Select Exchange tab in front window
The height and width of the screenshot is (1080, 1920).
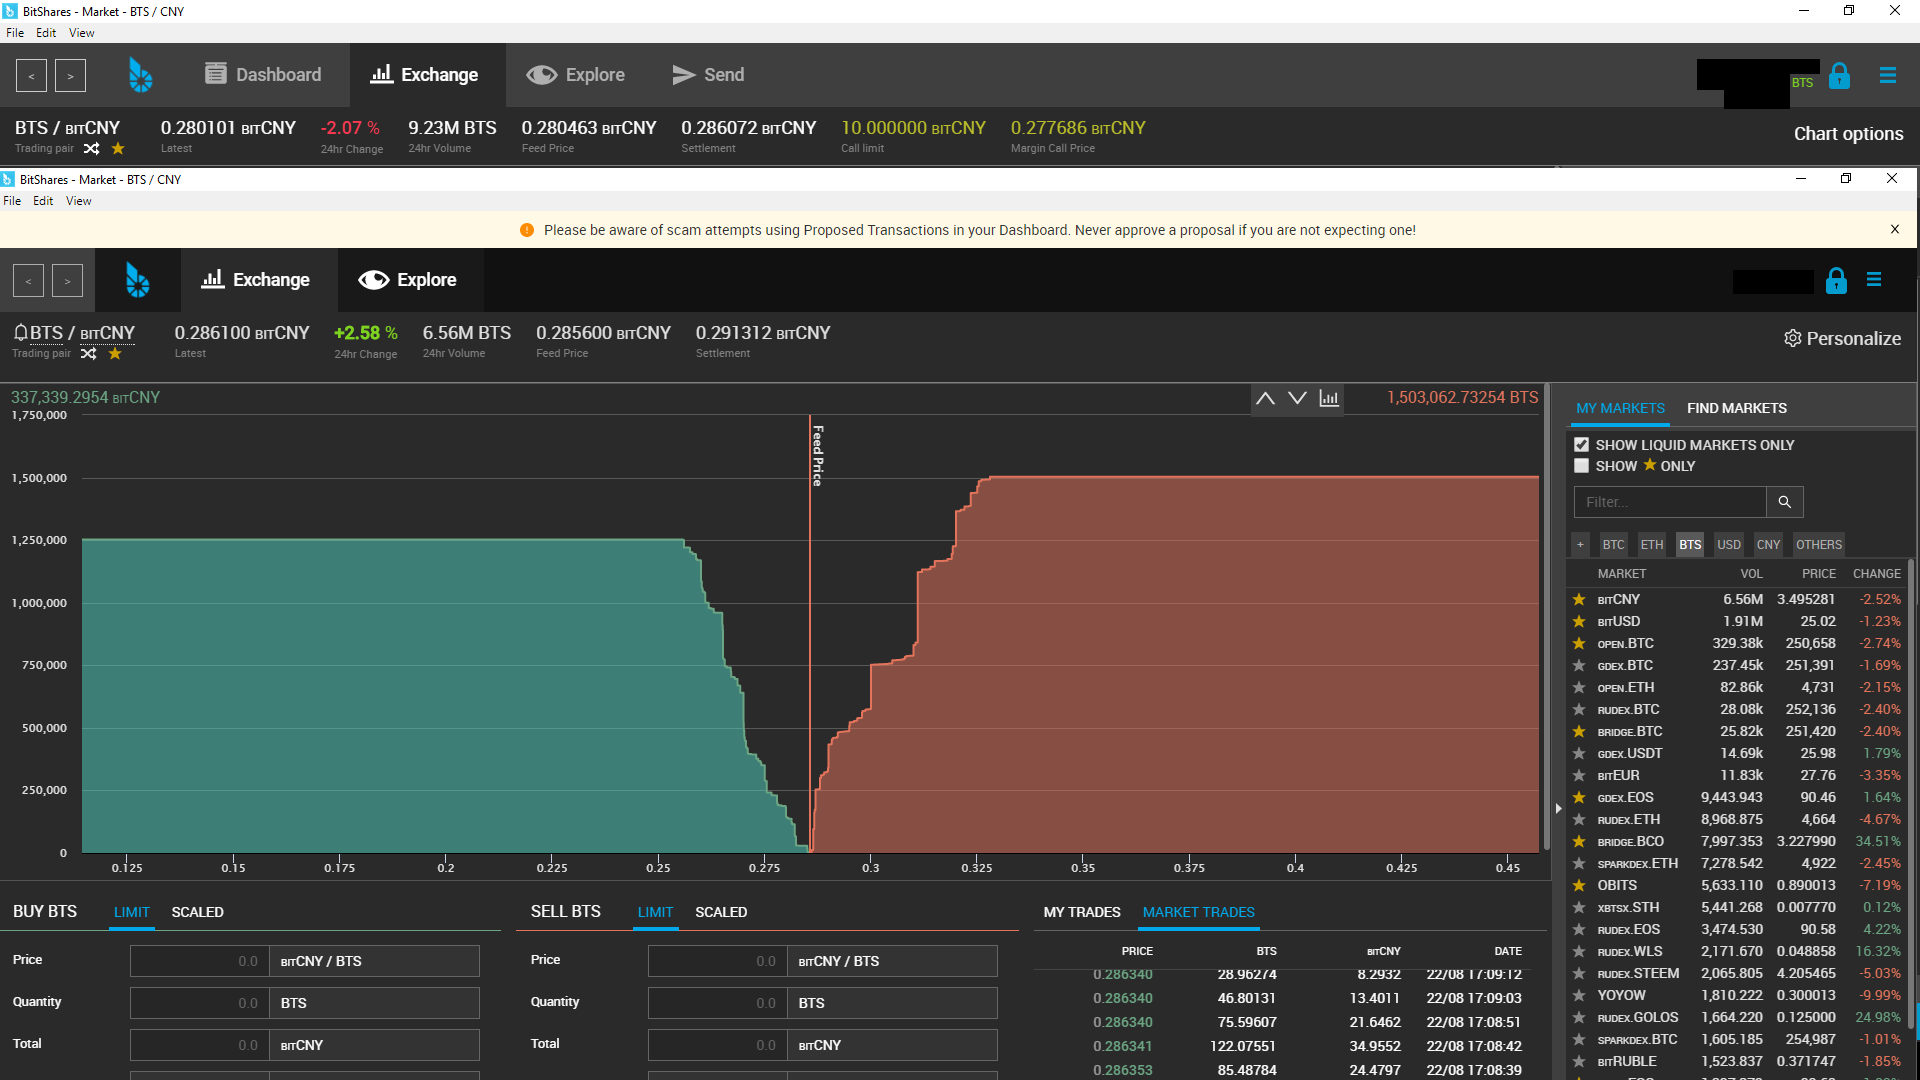coord(256,280)
